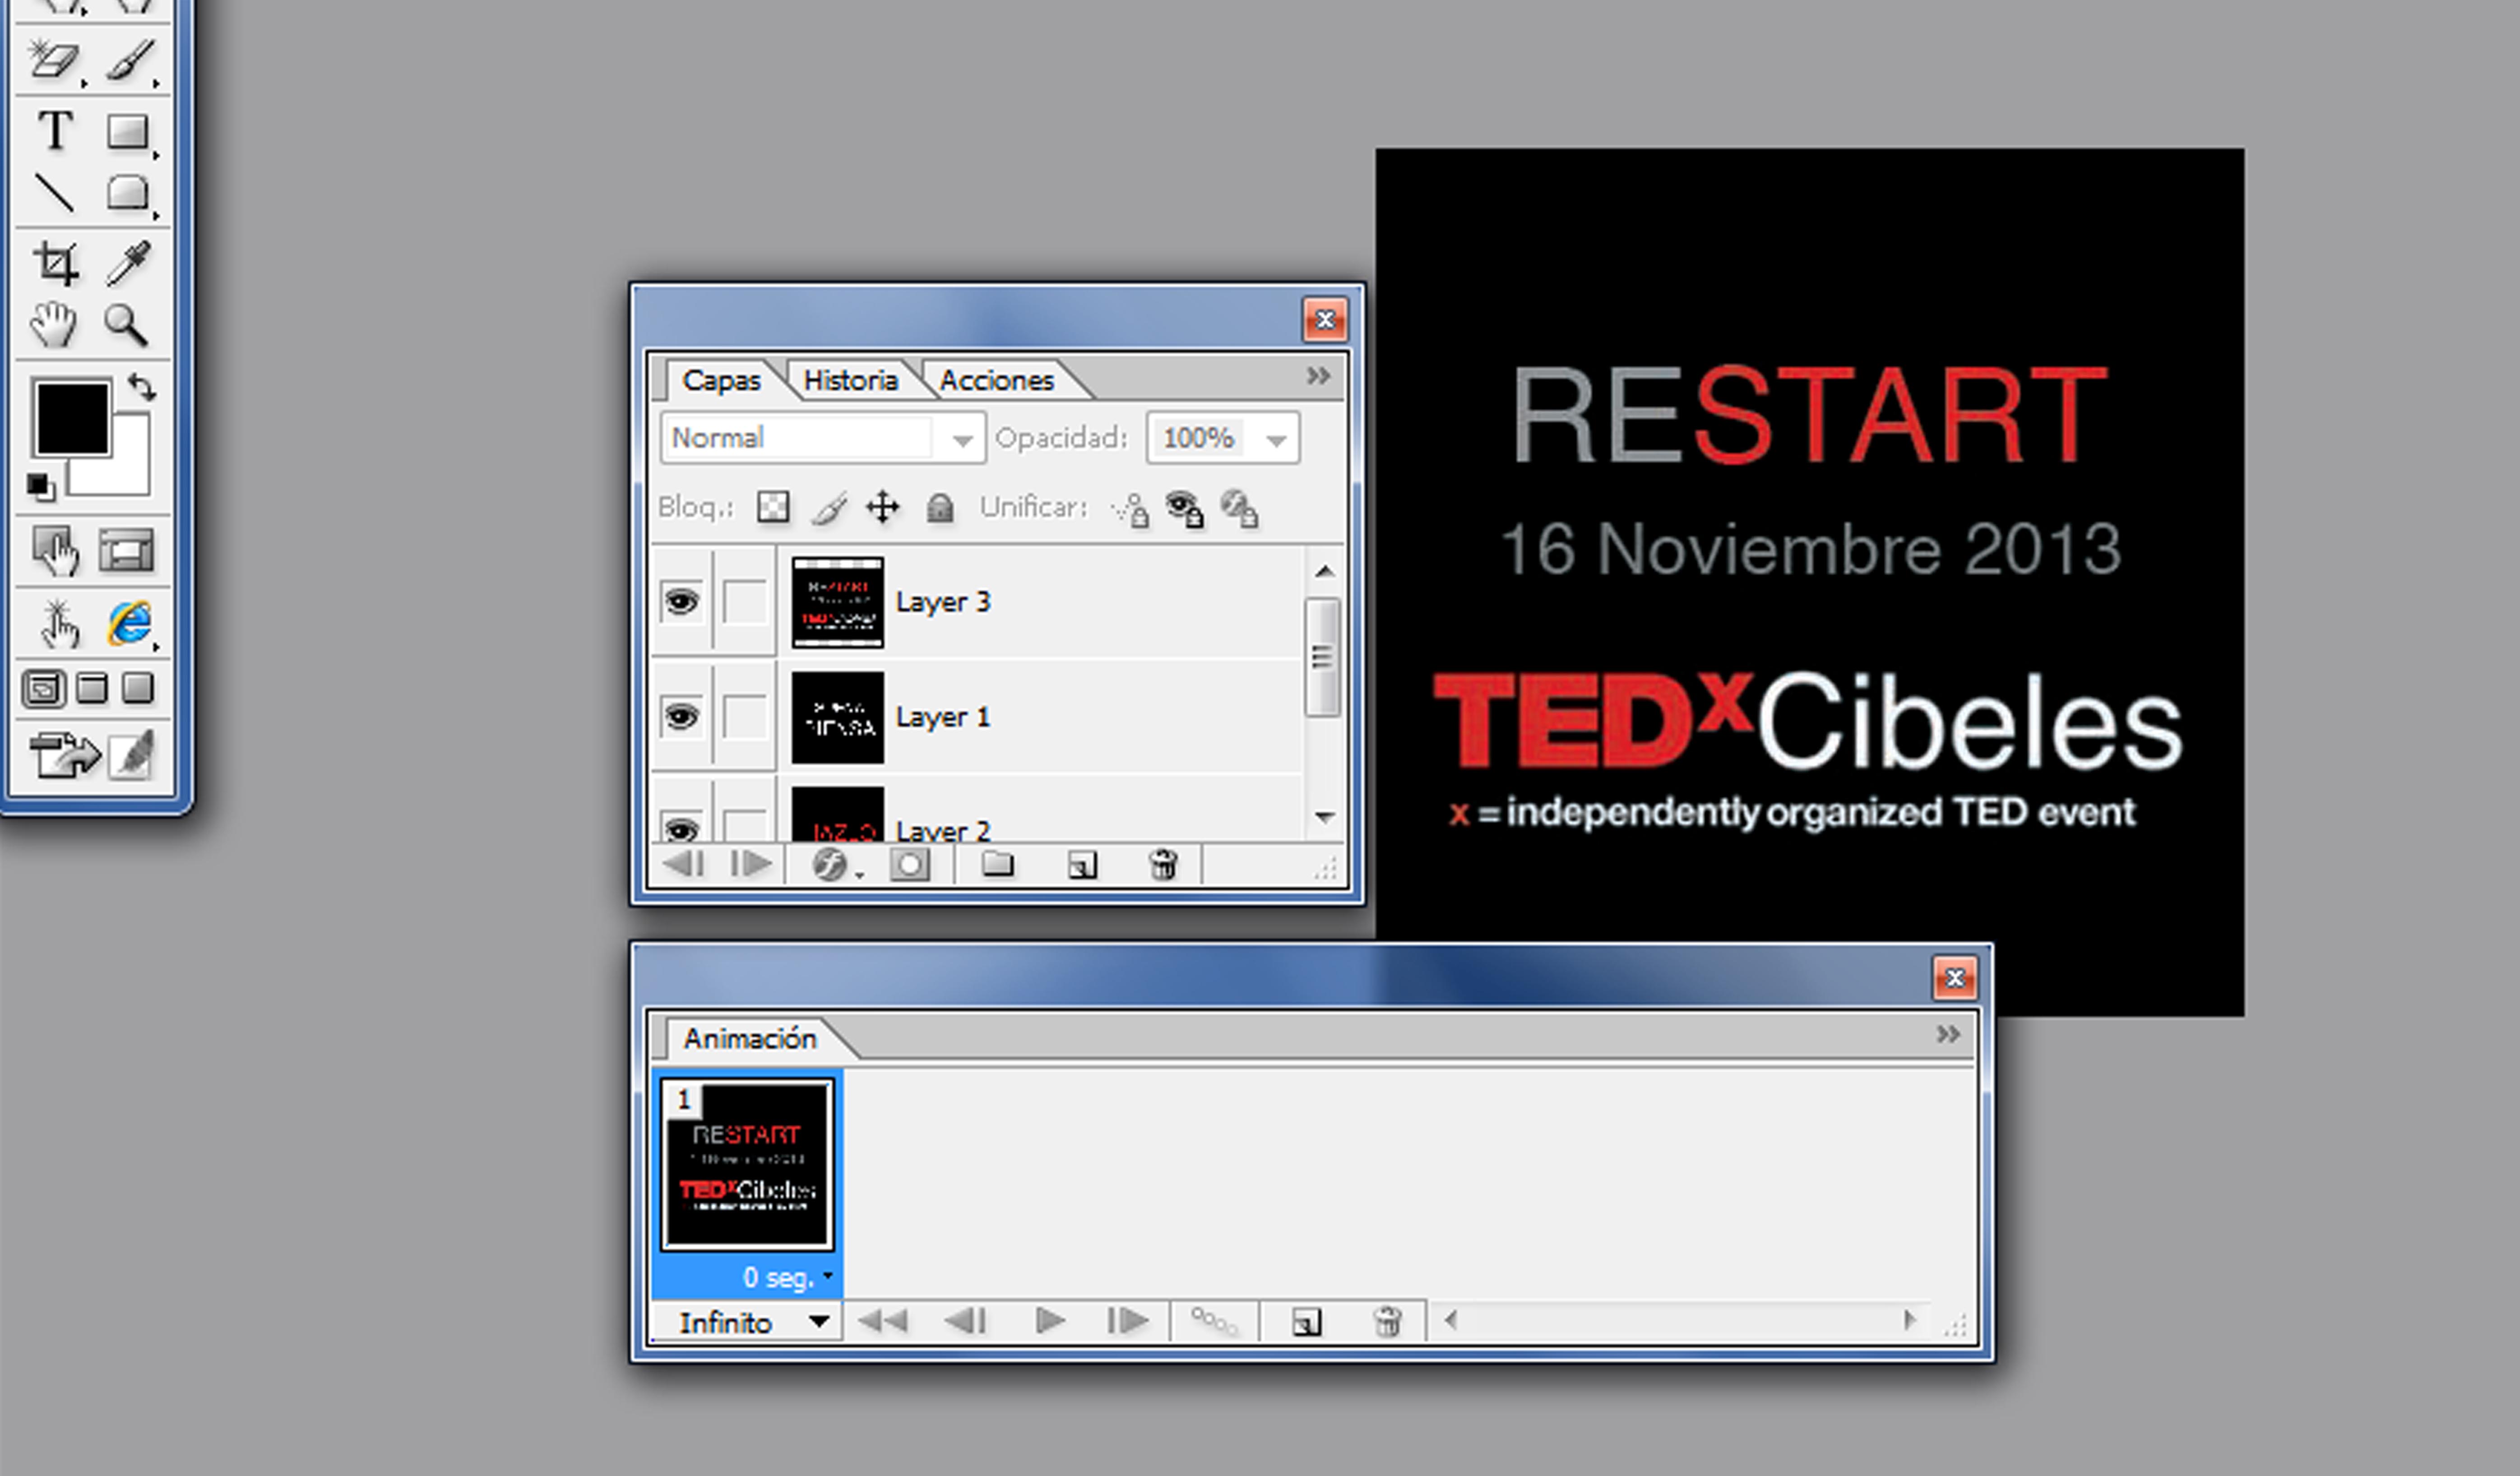This screenshot has height=1476, width=2520.
Task: Select the Zoom magnifier tool
Action: [x=126, y=325]
